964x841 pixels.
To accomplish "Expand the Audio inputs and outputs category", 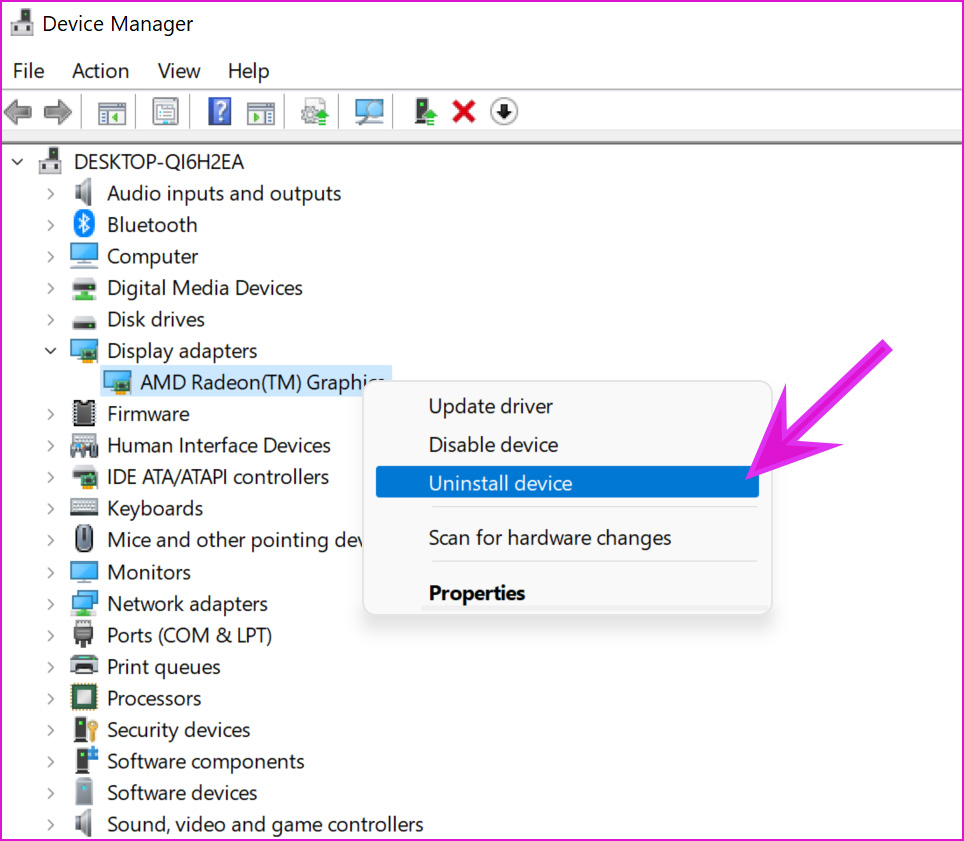I will [50, 194].
